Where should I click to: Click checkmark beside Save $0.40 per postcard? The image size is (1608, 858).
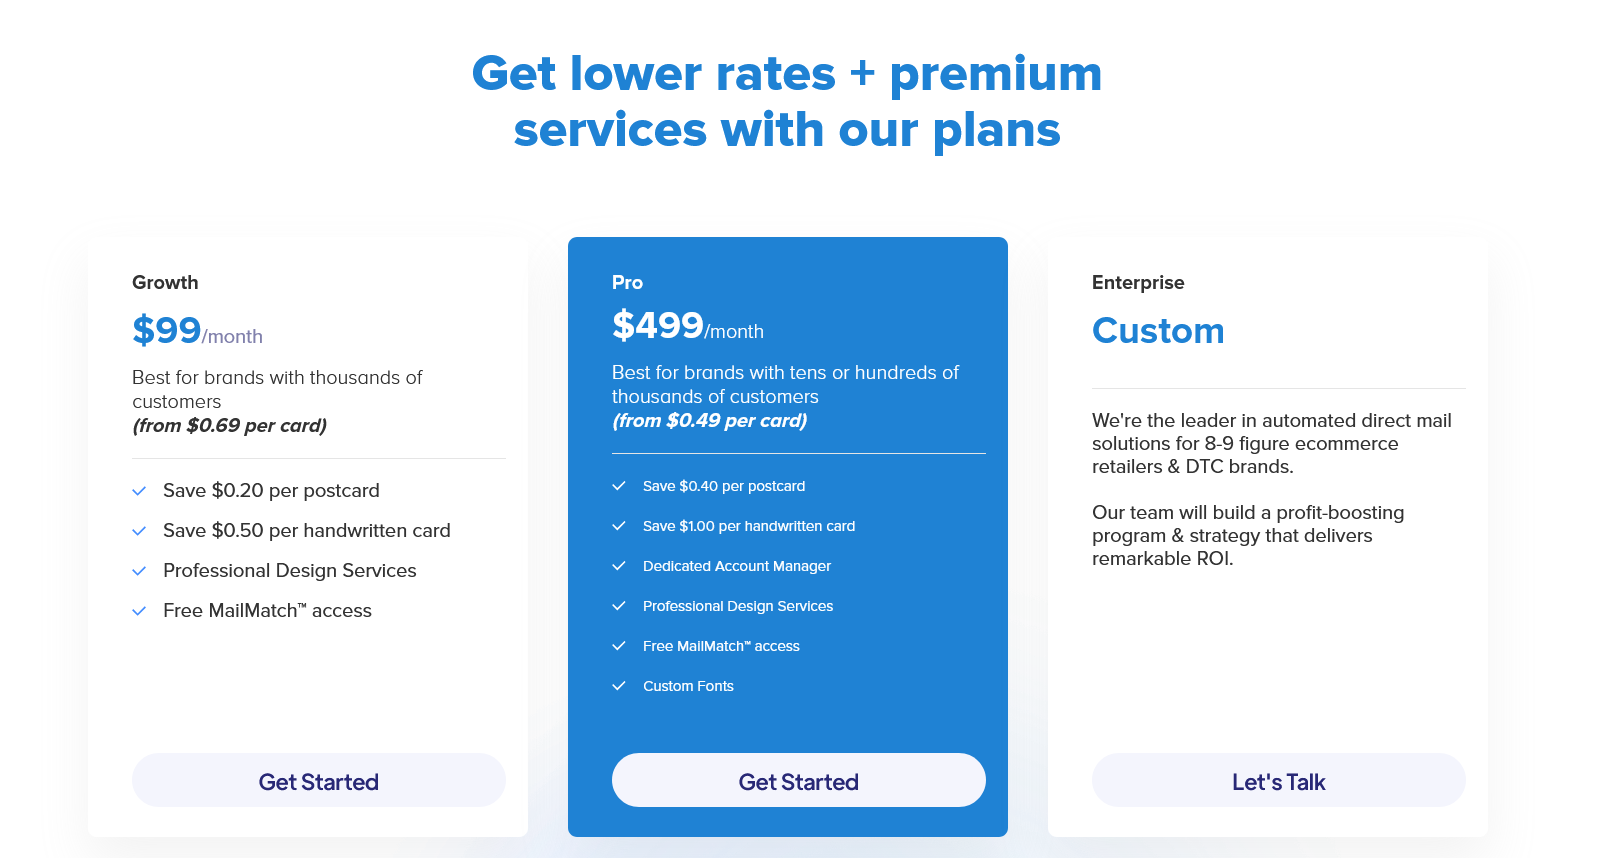pos(619,486)
